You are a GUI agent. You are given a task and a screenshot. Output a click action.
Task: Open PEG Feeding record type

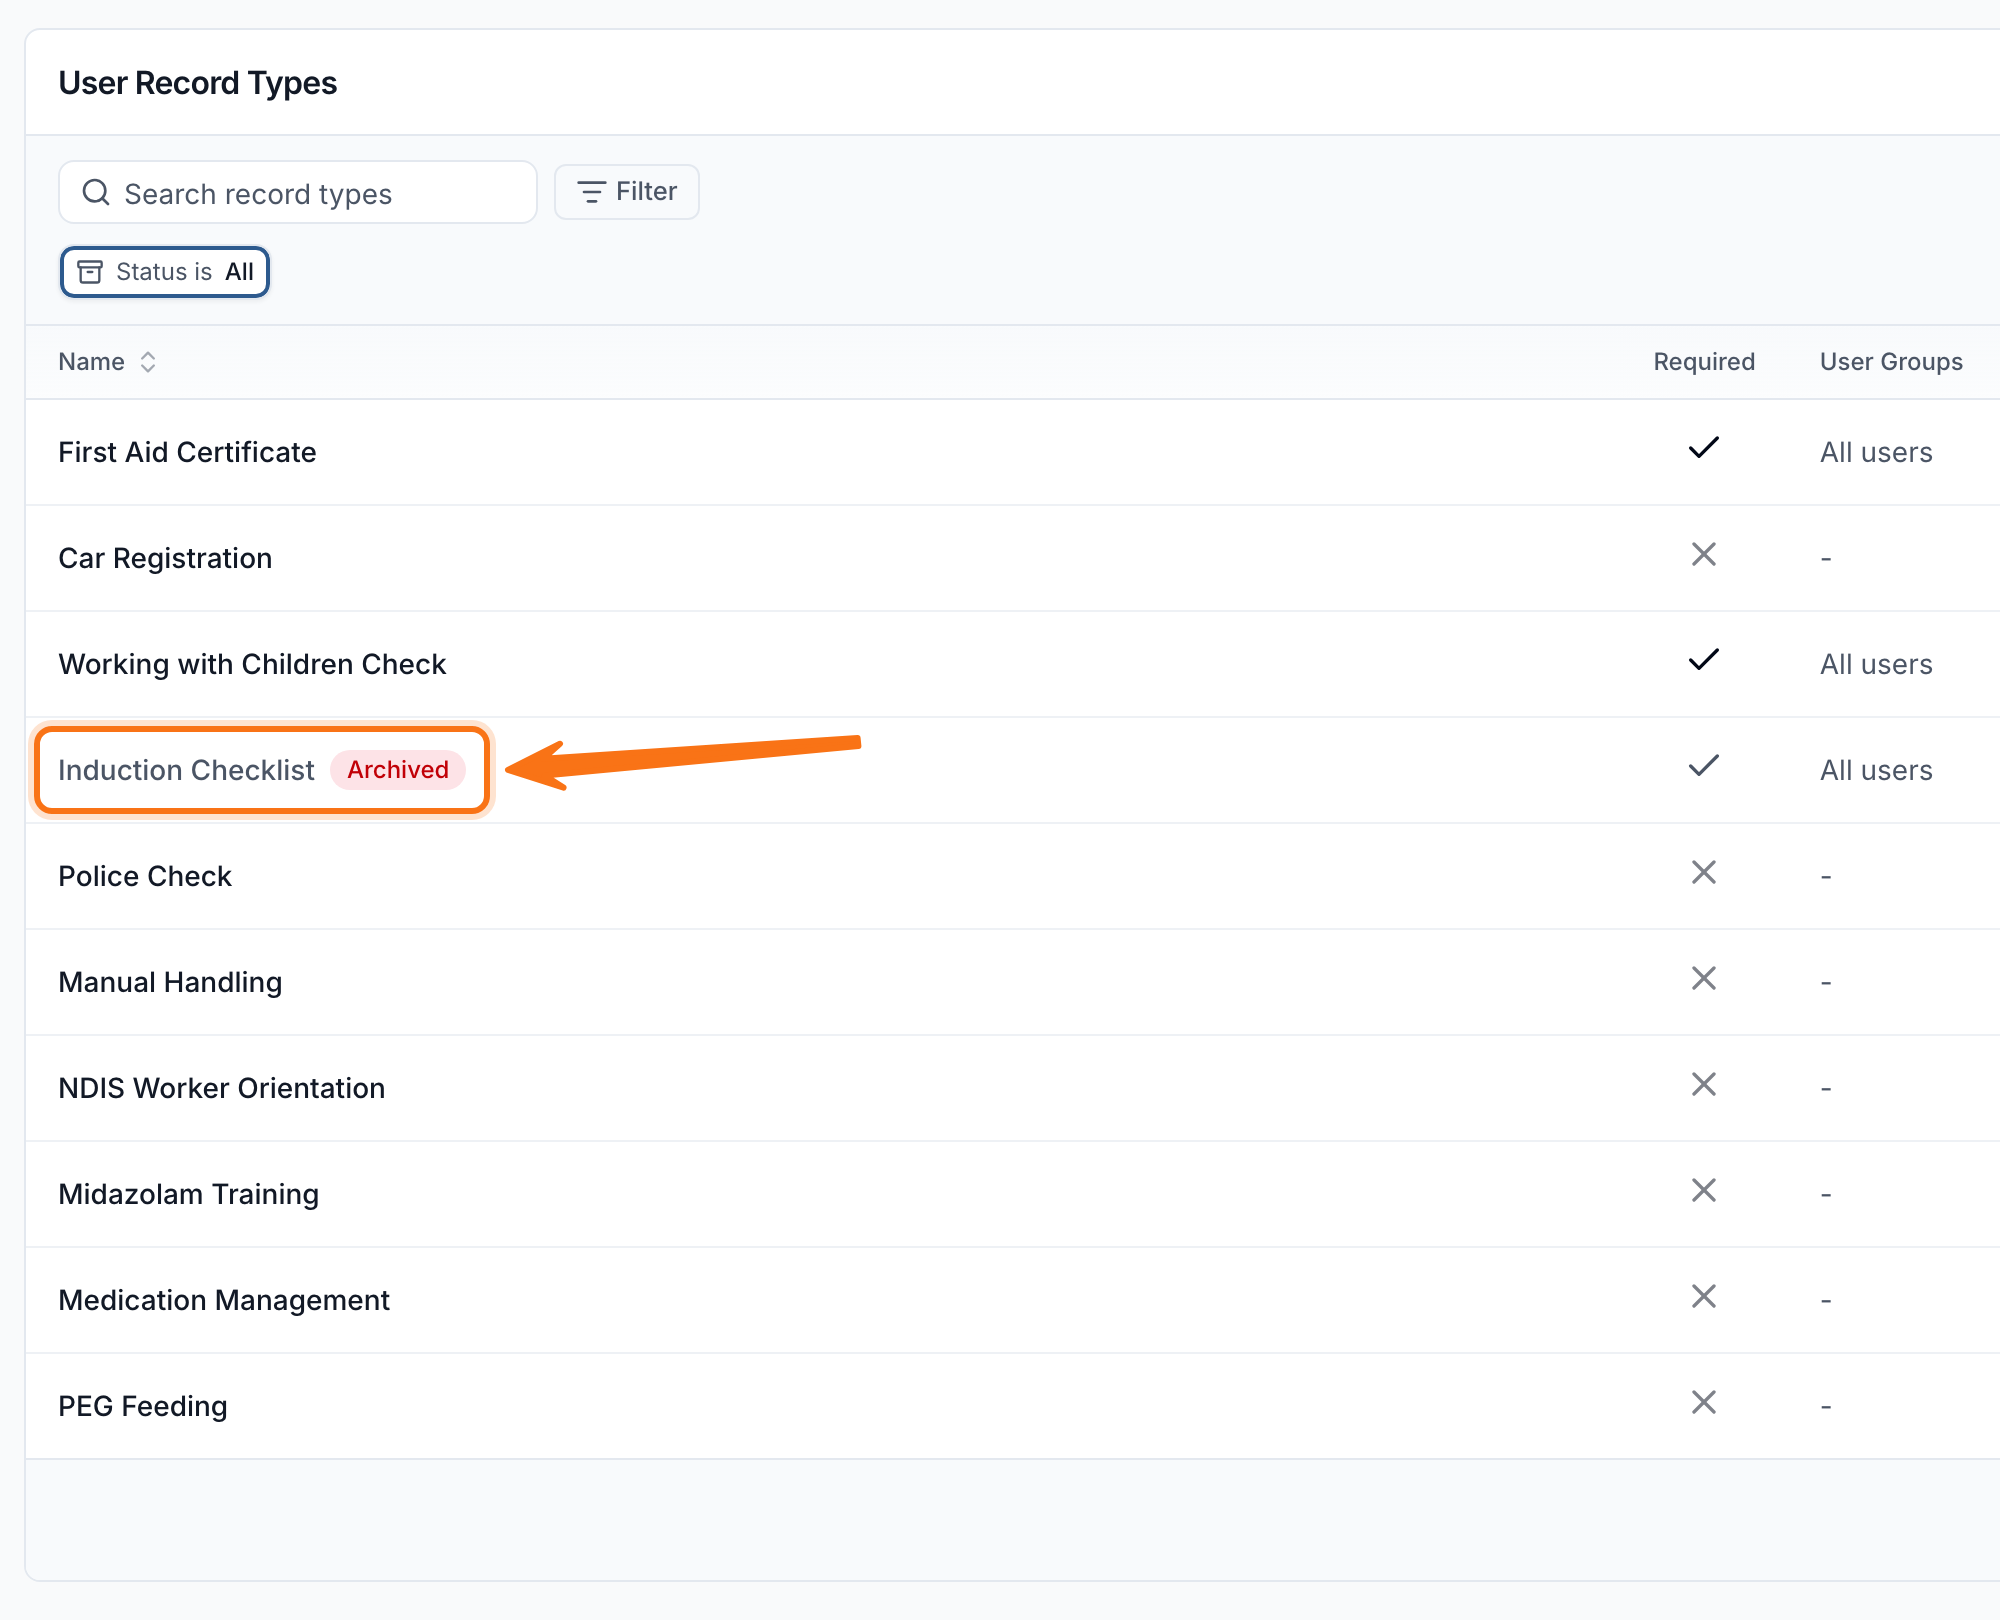pos(143,1406)
